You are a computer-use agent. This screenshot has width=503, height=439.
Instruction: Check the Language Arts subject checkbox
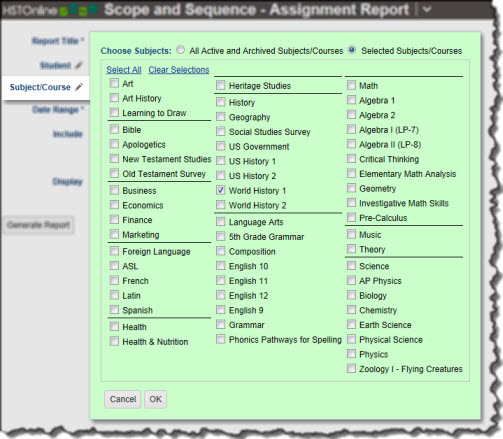tap(220, 221)
